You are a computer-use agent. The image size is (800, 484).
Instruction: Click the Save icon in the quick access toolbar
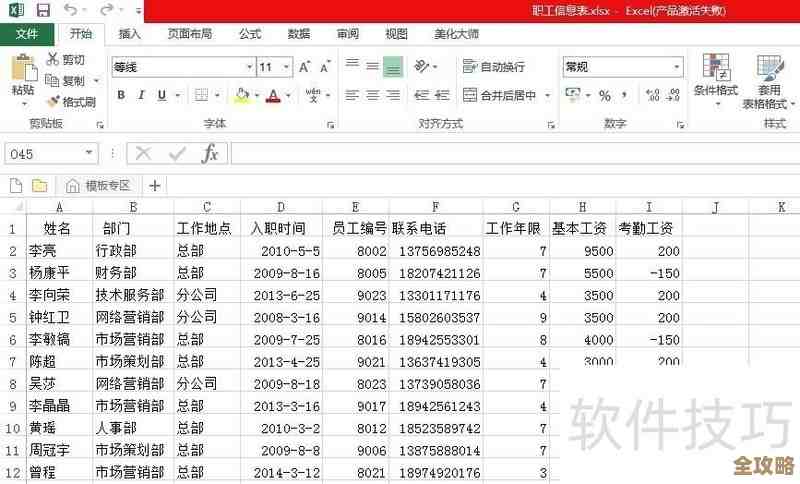[x=43, y=10]
